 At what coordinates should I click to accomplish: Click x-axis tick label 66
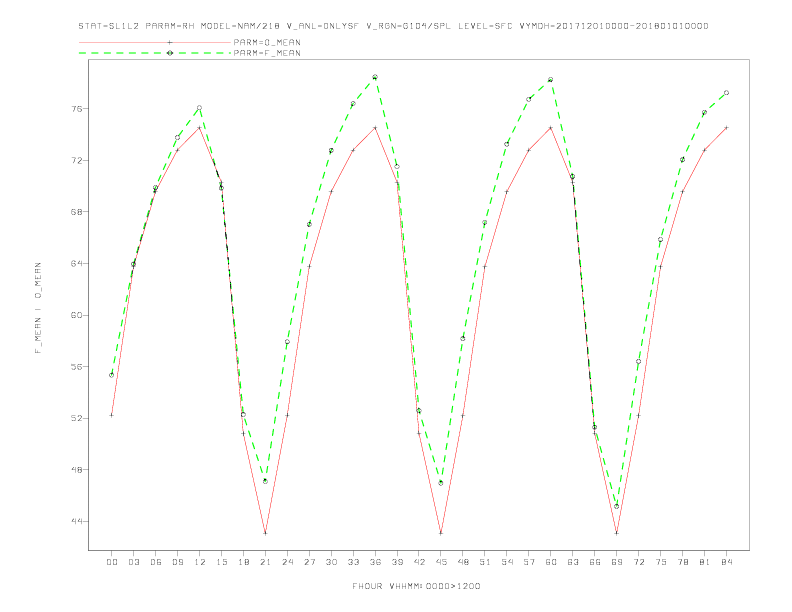[x=595, y=562]
